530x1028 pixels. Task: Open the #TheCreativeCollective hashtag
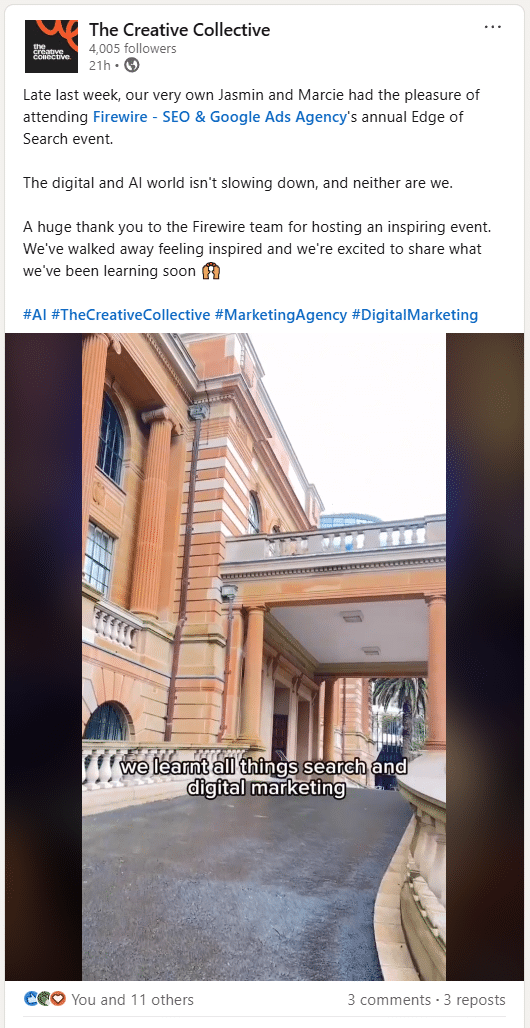pos(131,315)
